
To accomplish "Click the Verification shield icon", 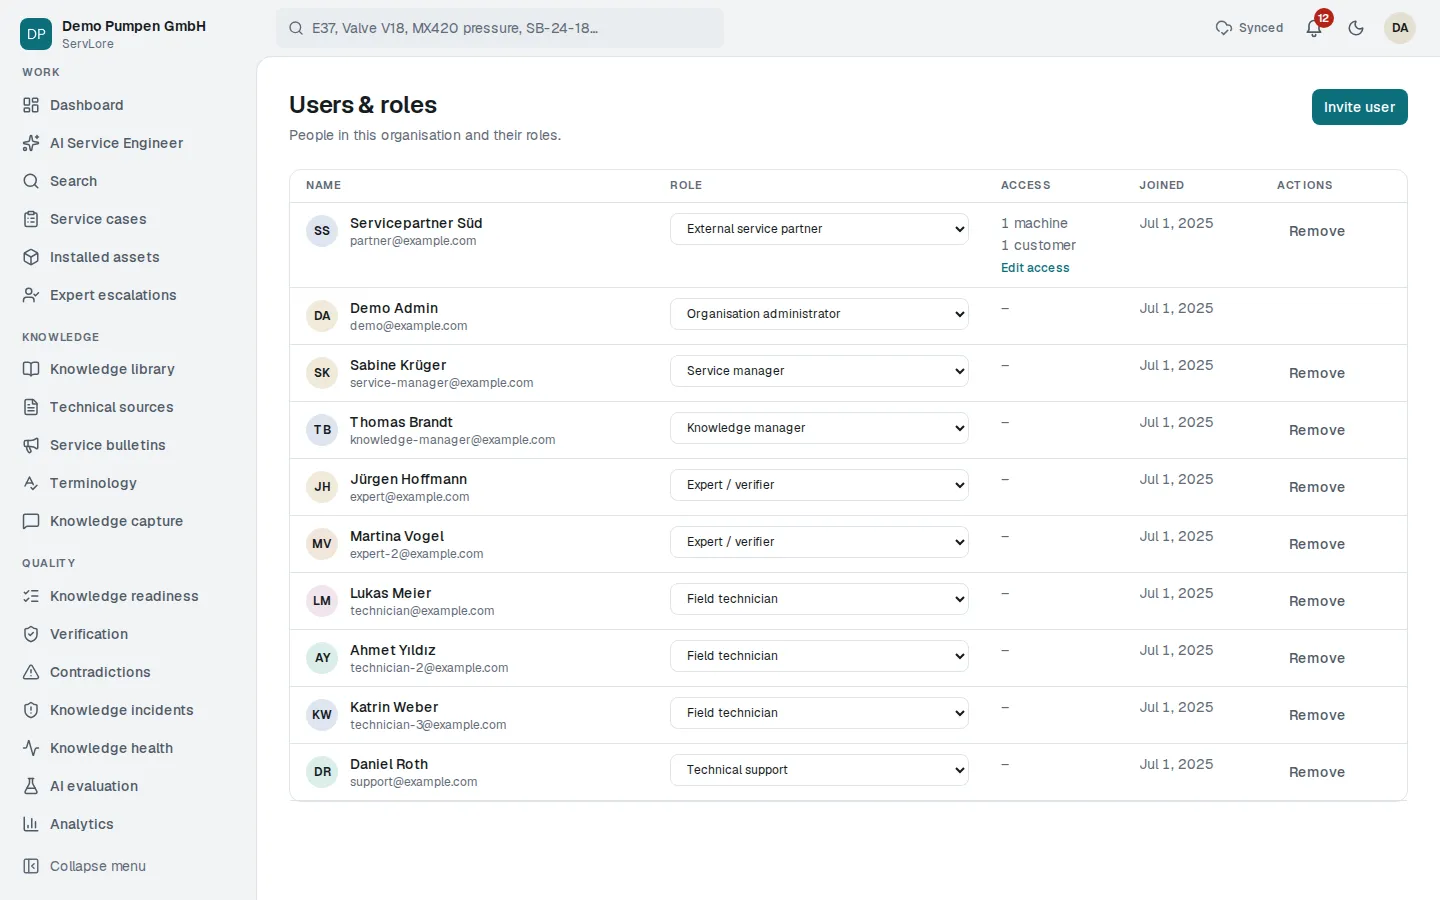I will click(31, 634).
